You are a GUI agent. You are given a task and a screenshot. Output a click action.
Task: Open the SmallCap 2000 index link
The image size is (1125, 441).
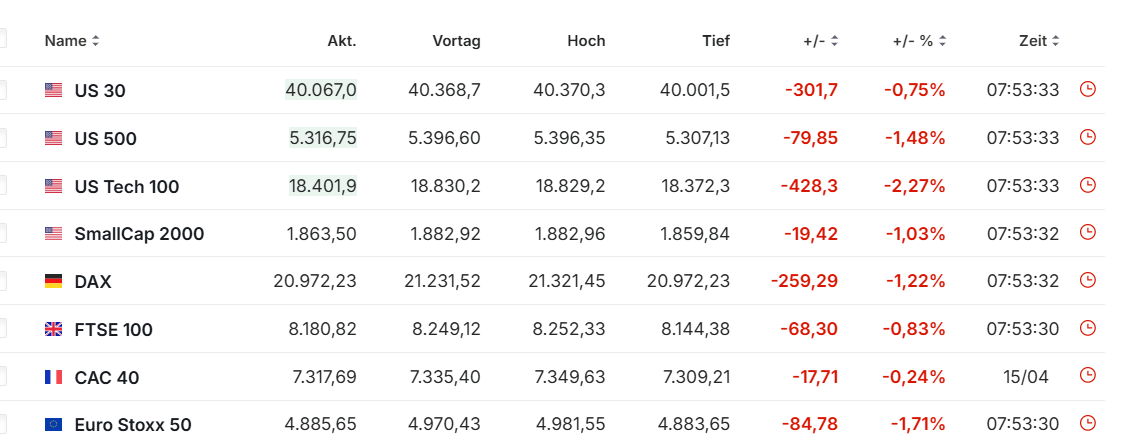tap(139, 234)
